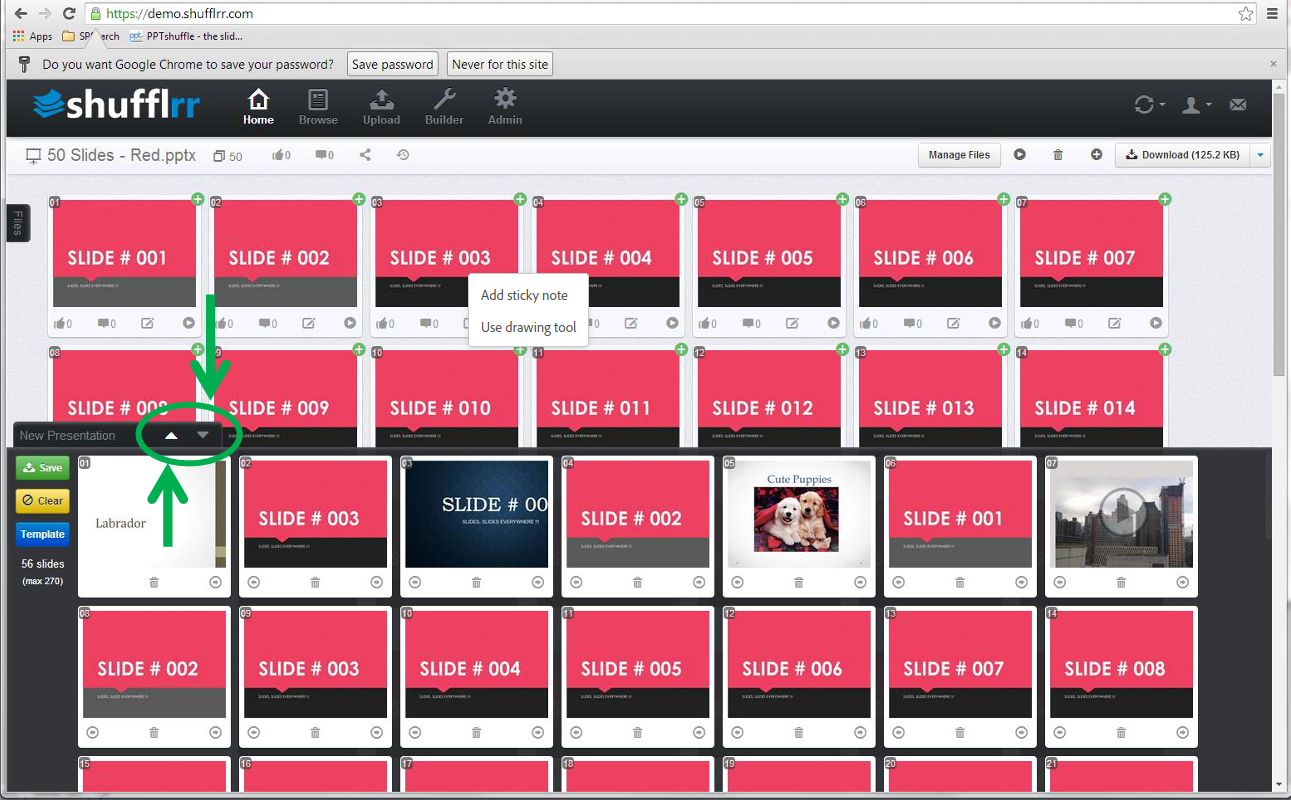Like SLIDE # 005
This screenshot has height=800, width=1291.
[708, 323]
